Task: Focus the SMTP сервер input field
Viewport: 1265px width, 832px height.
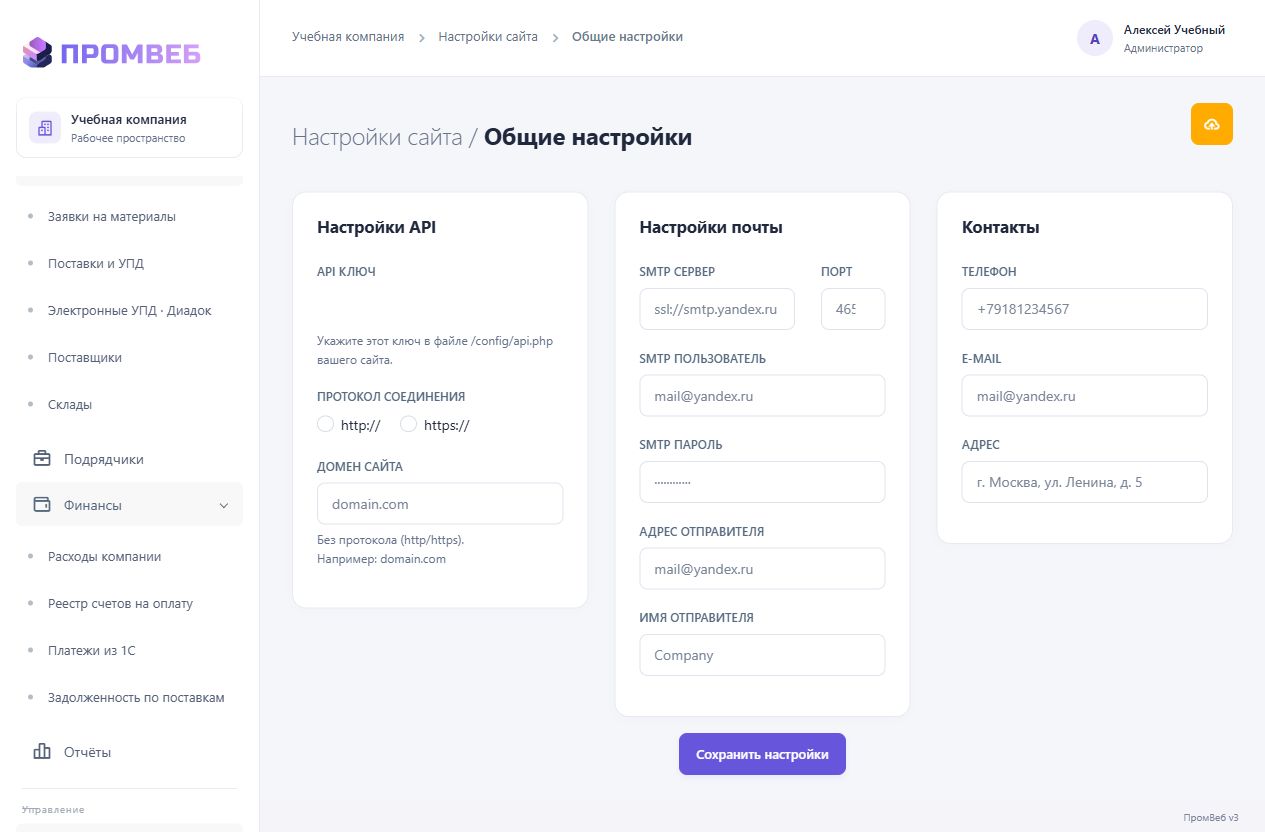Action: click(717, 309)
